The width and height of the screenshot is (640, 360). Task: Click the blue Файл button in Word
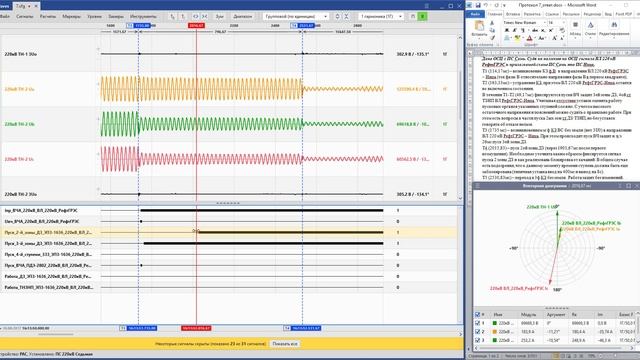tap(475, 14)
